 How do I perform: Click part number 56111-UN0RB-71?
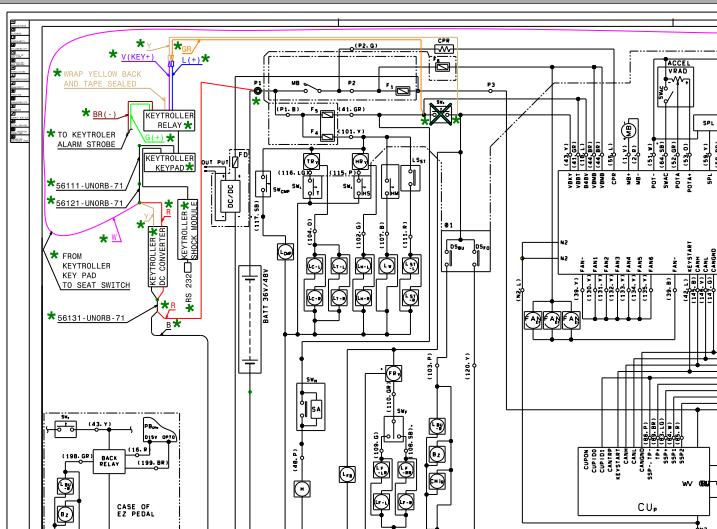[x=90, y=186]
